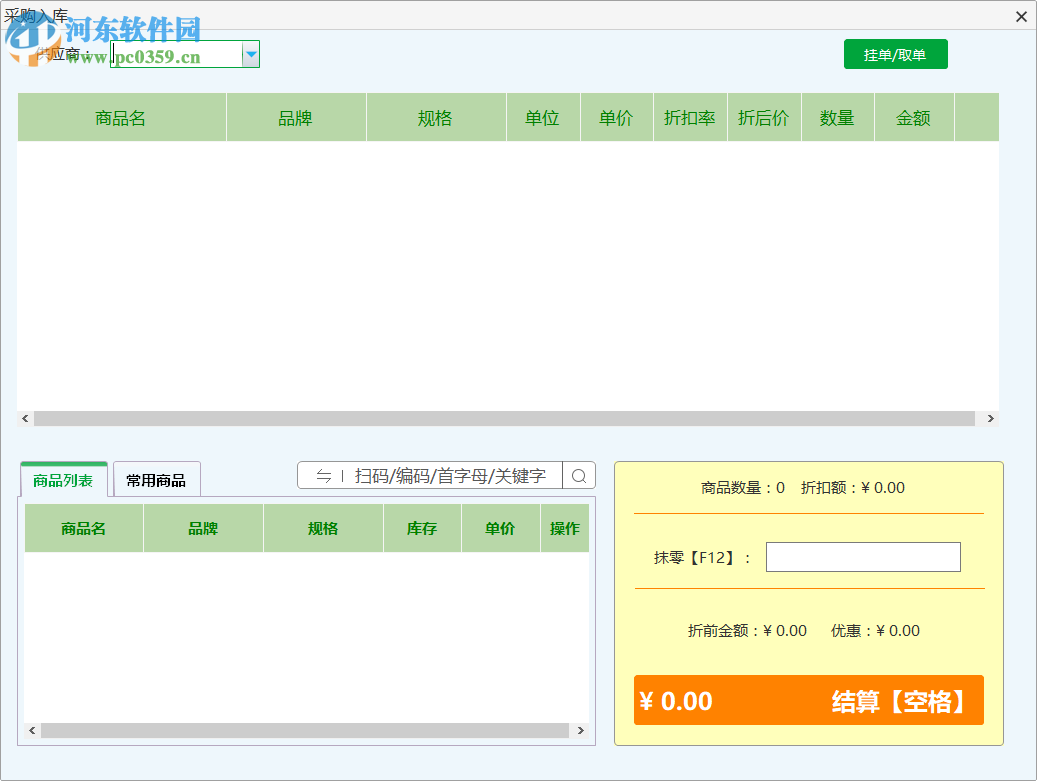Click 单价 header in product list
The image size is (1037, 781).
pyautogui.click(x=501, y=528)
